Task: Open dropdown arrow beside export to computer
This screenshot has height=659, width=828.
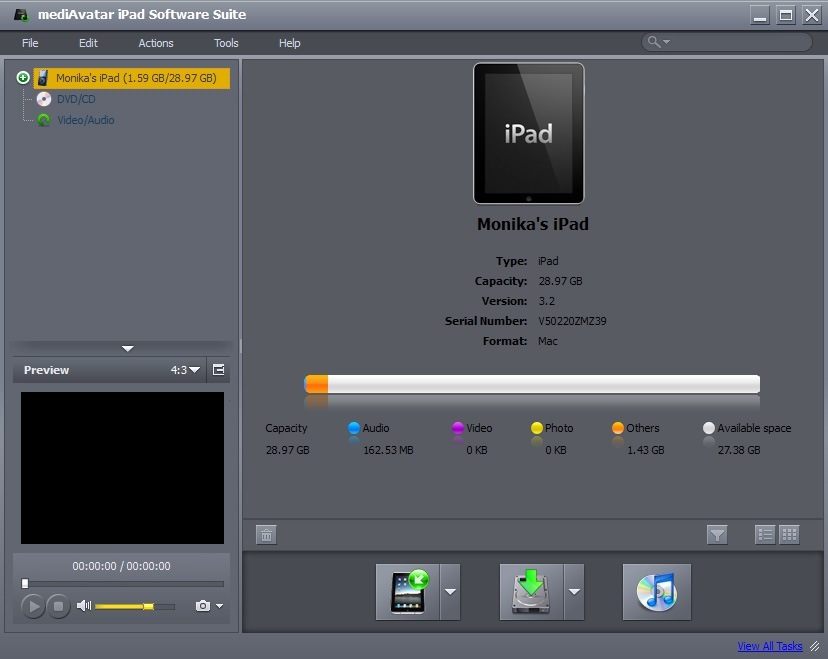Action: [x=574, y=591]
